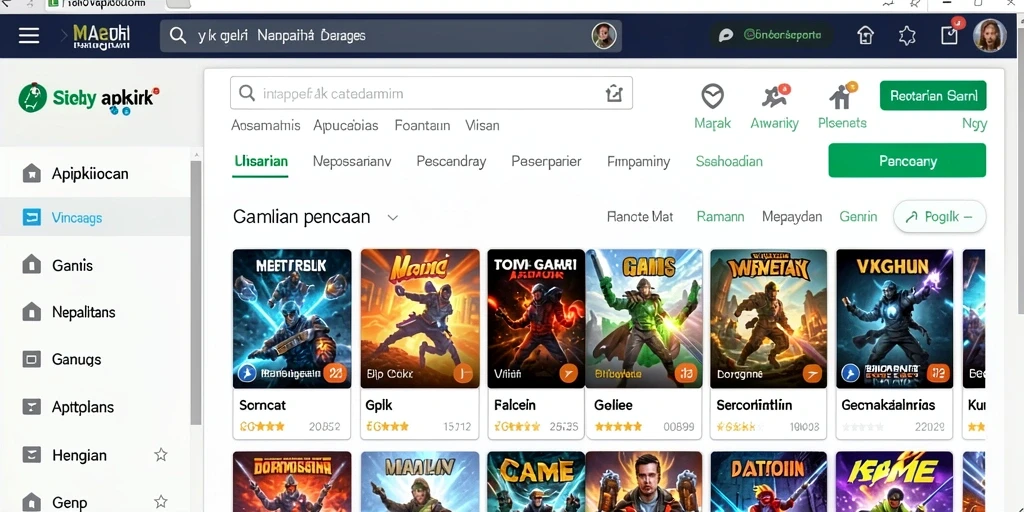Click the chat bubble icon in top bar
Screen dimensions: 1024x512
[x=726, y=36]
